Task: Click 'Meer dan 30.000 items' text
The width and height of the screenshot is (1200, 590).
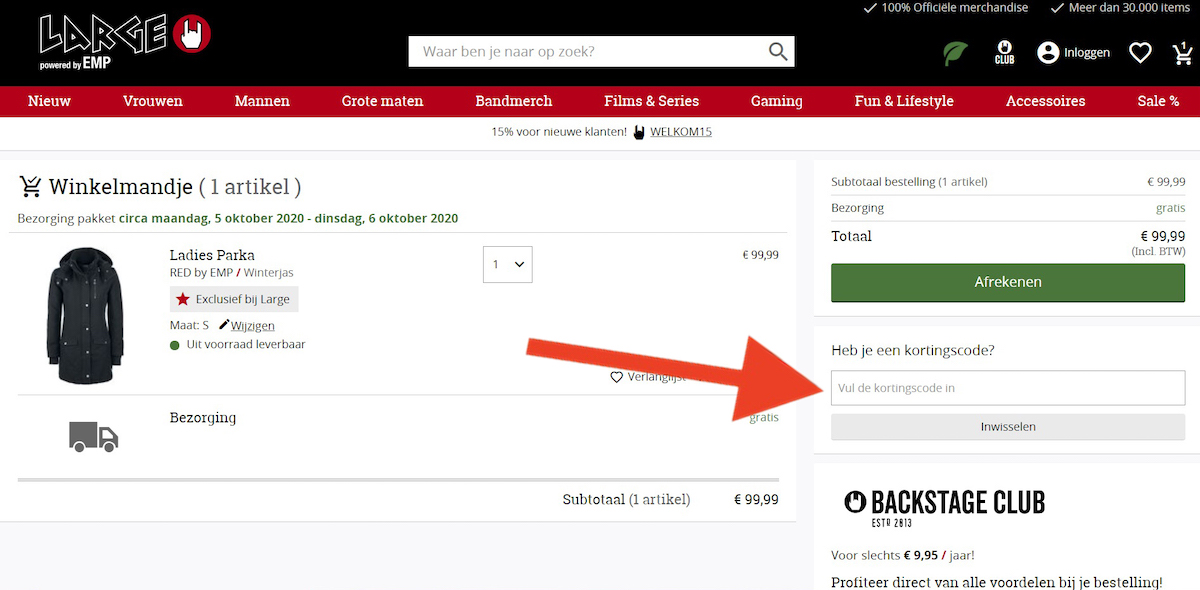Action: [1129, 8]
